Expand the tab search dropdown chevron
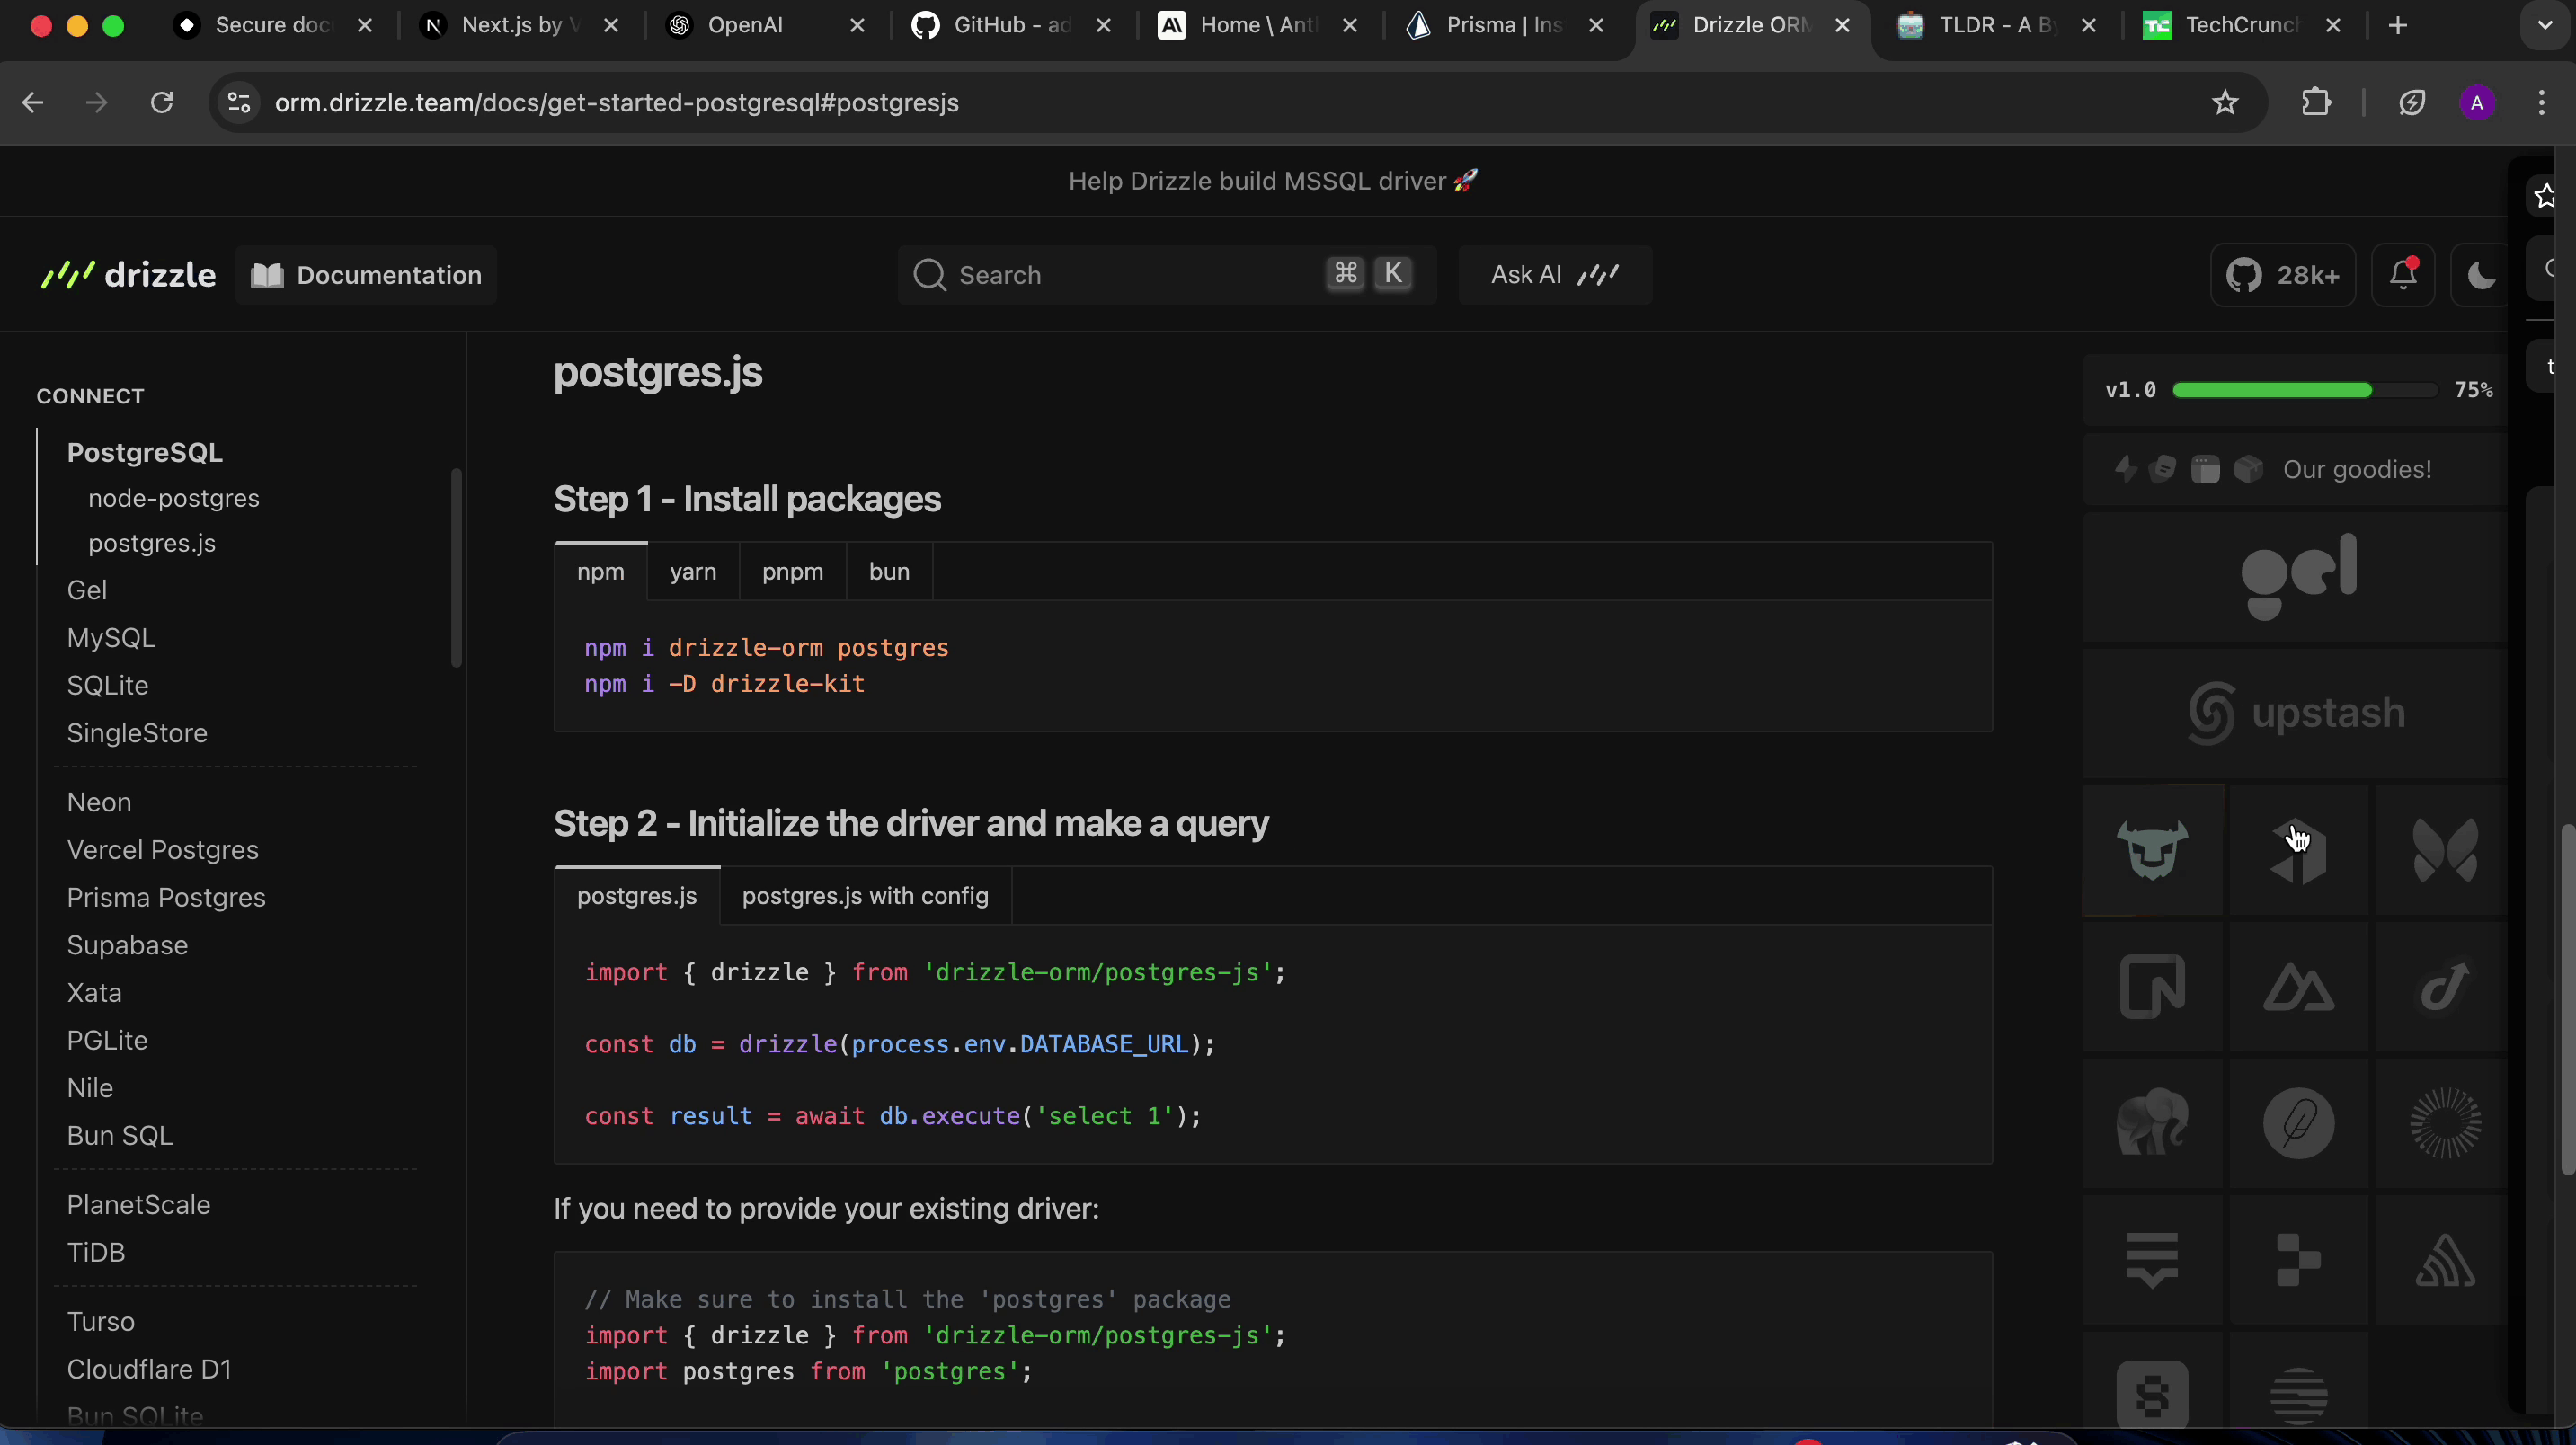The image size is (2576, 1445). (x=2545, y=26)
